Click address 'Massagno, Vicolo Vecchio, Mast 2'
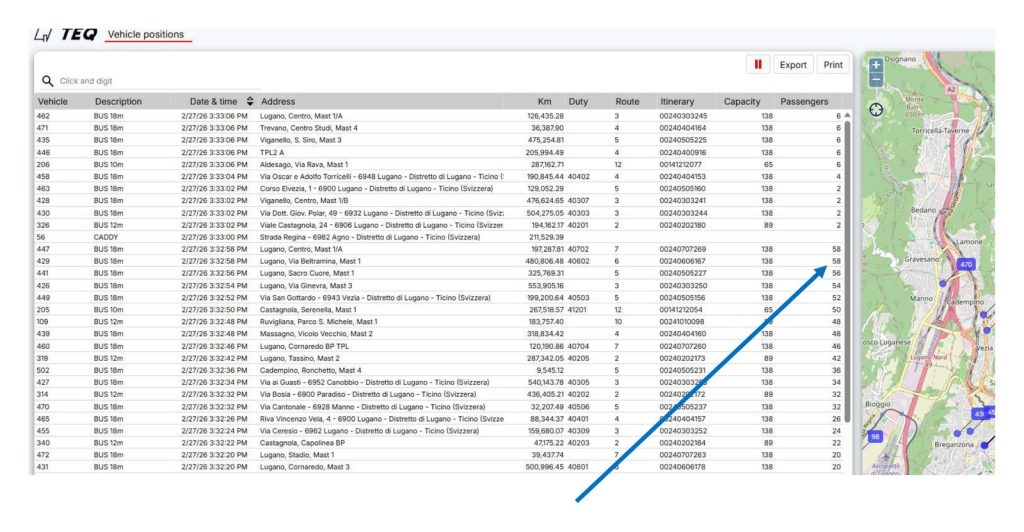 [x=316, y=334]
